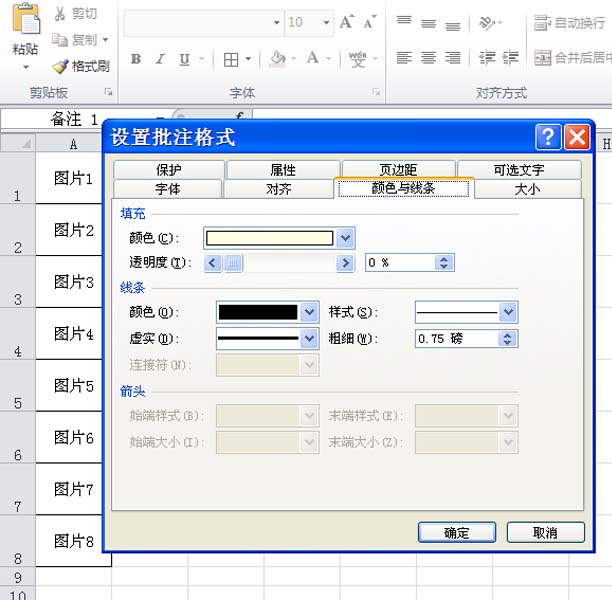612x600 pixels.
Task: Click the cell Borders icon
Action: point(231,59)
